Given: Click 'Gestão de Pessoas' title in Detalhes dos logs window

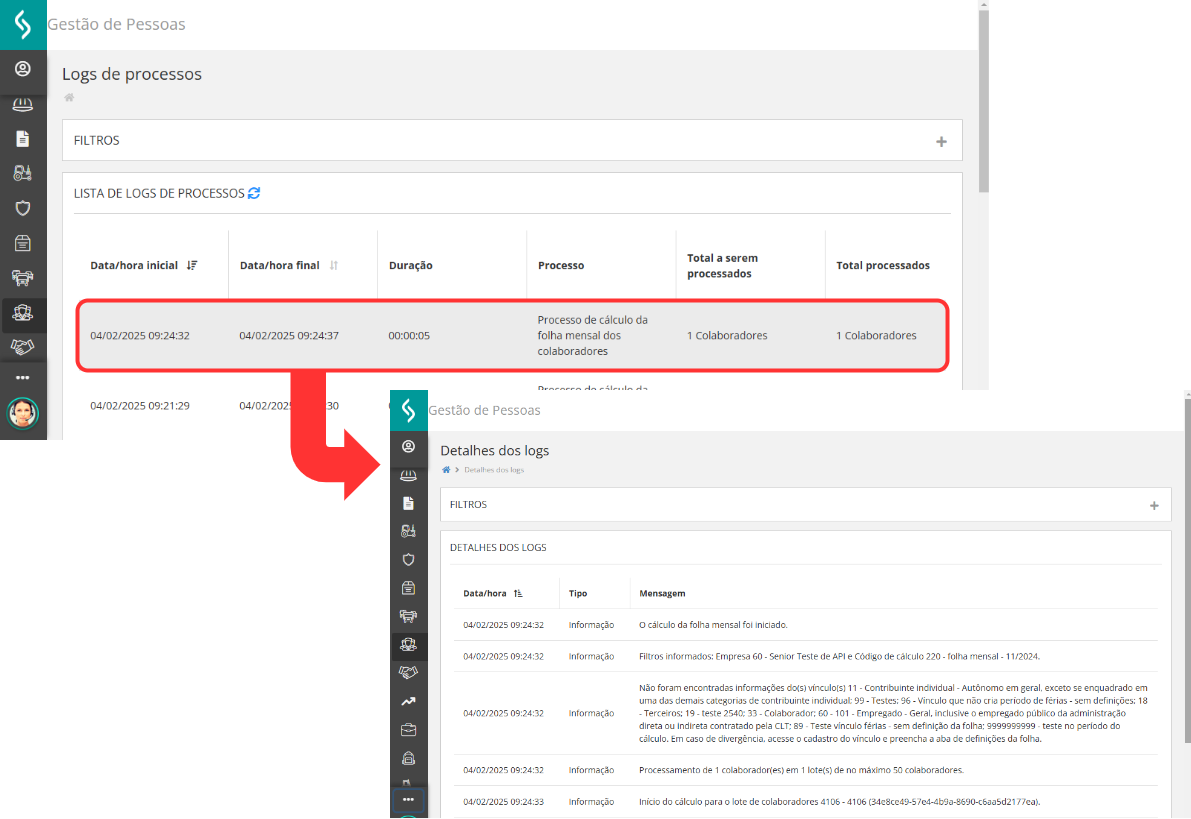Looking at the screenshot, I should pyautogui.click(x=485, y=410).
